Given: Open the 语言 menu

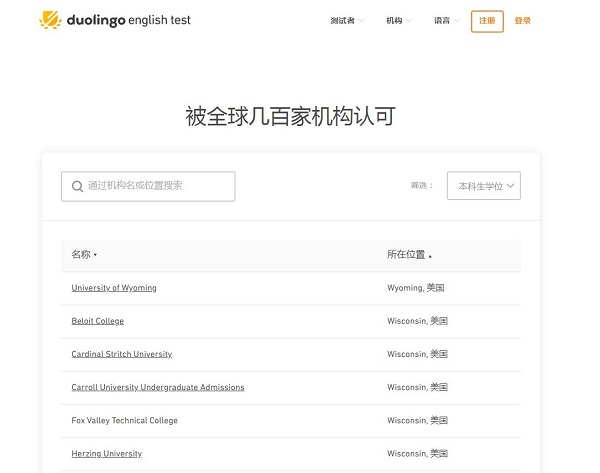Looking at the screenshot, I should click(446, 21).
